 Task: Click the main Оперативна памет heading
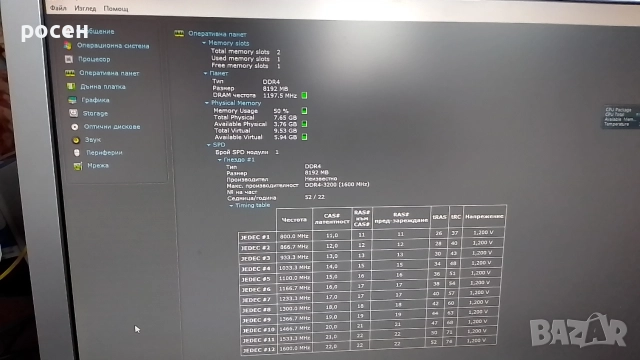217,34
